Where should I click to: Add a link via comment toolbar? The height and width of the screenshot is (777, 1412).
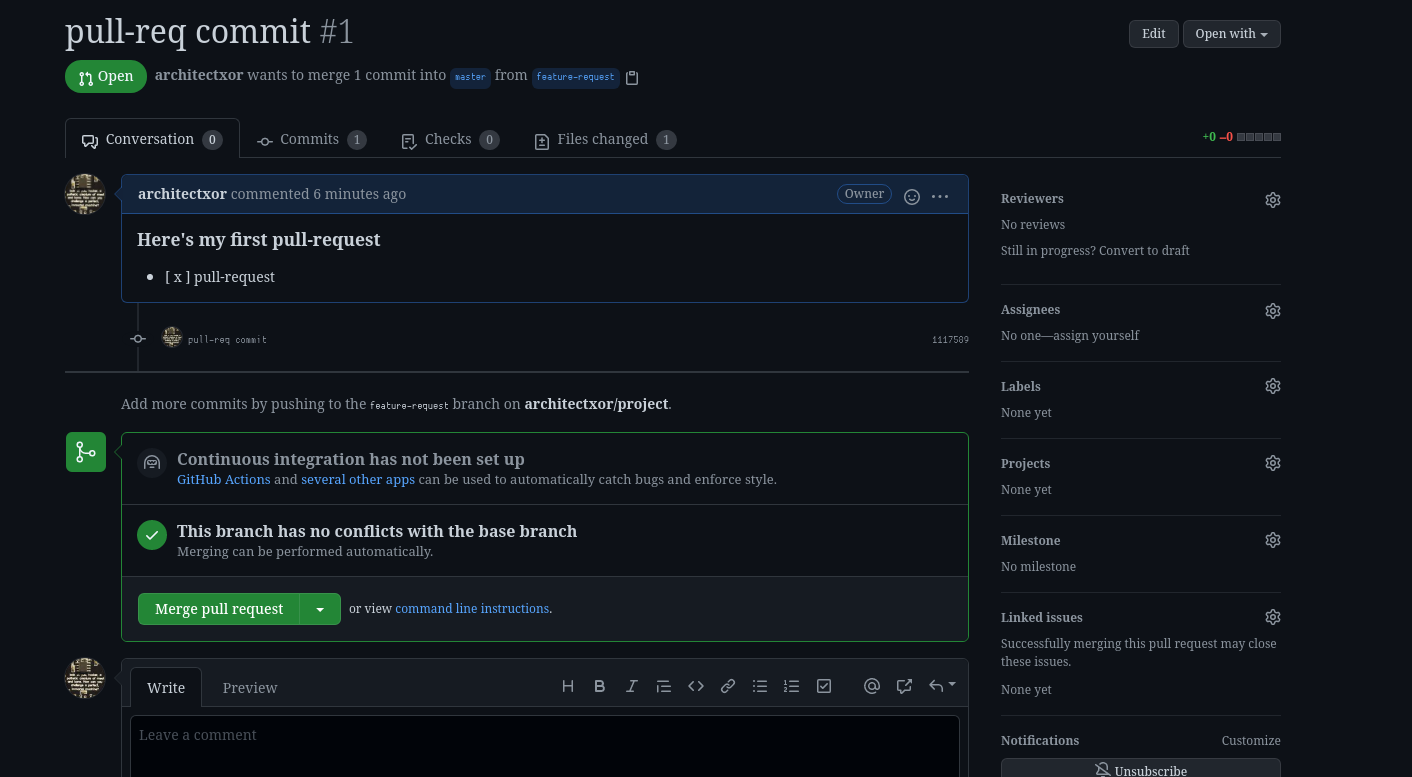pos(728,686)
